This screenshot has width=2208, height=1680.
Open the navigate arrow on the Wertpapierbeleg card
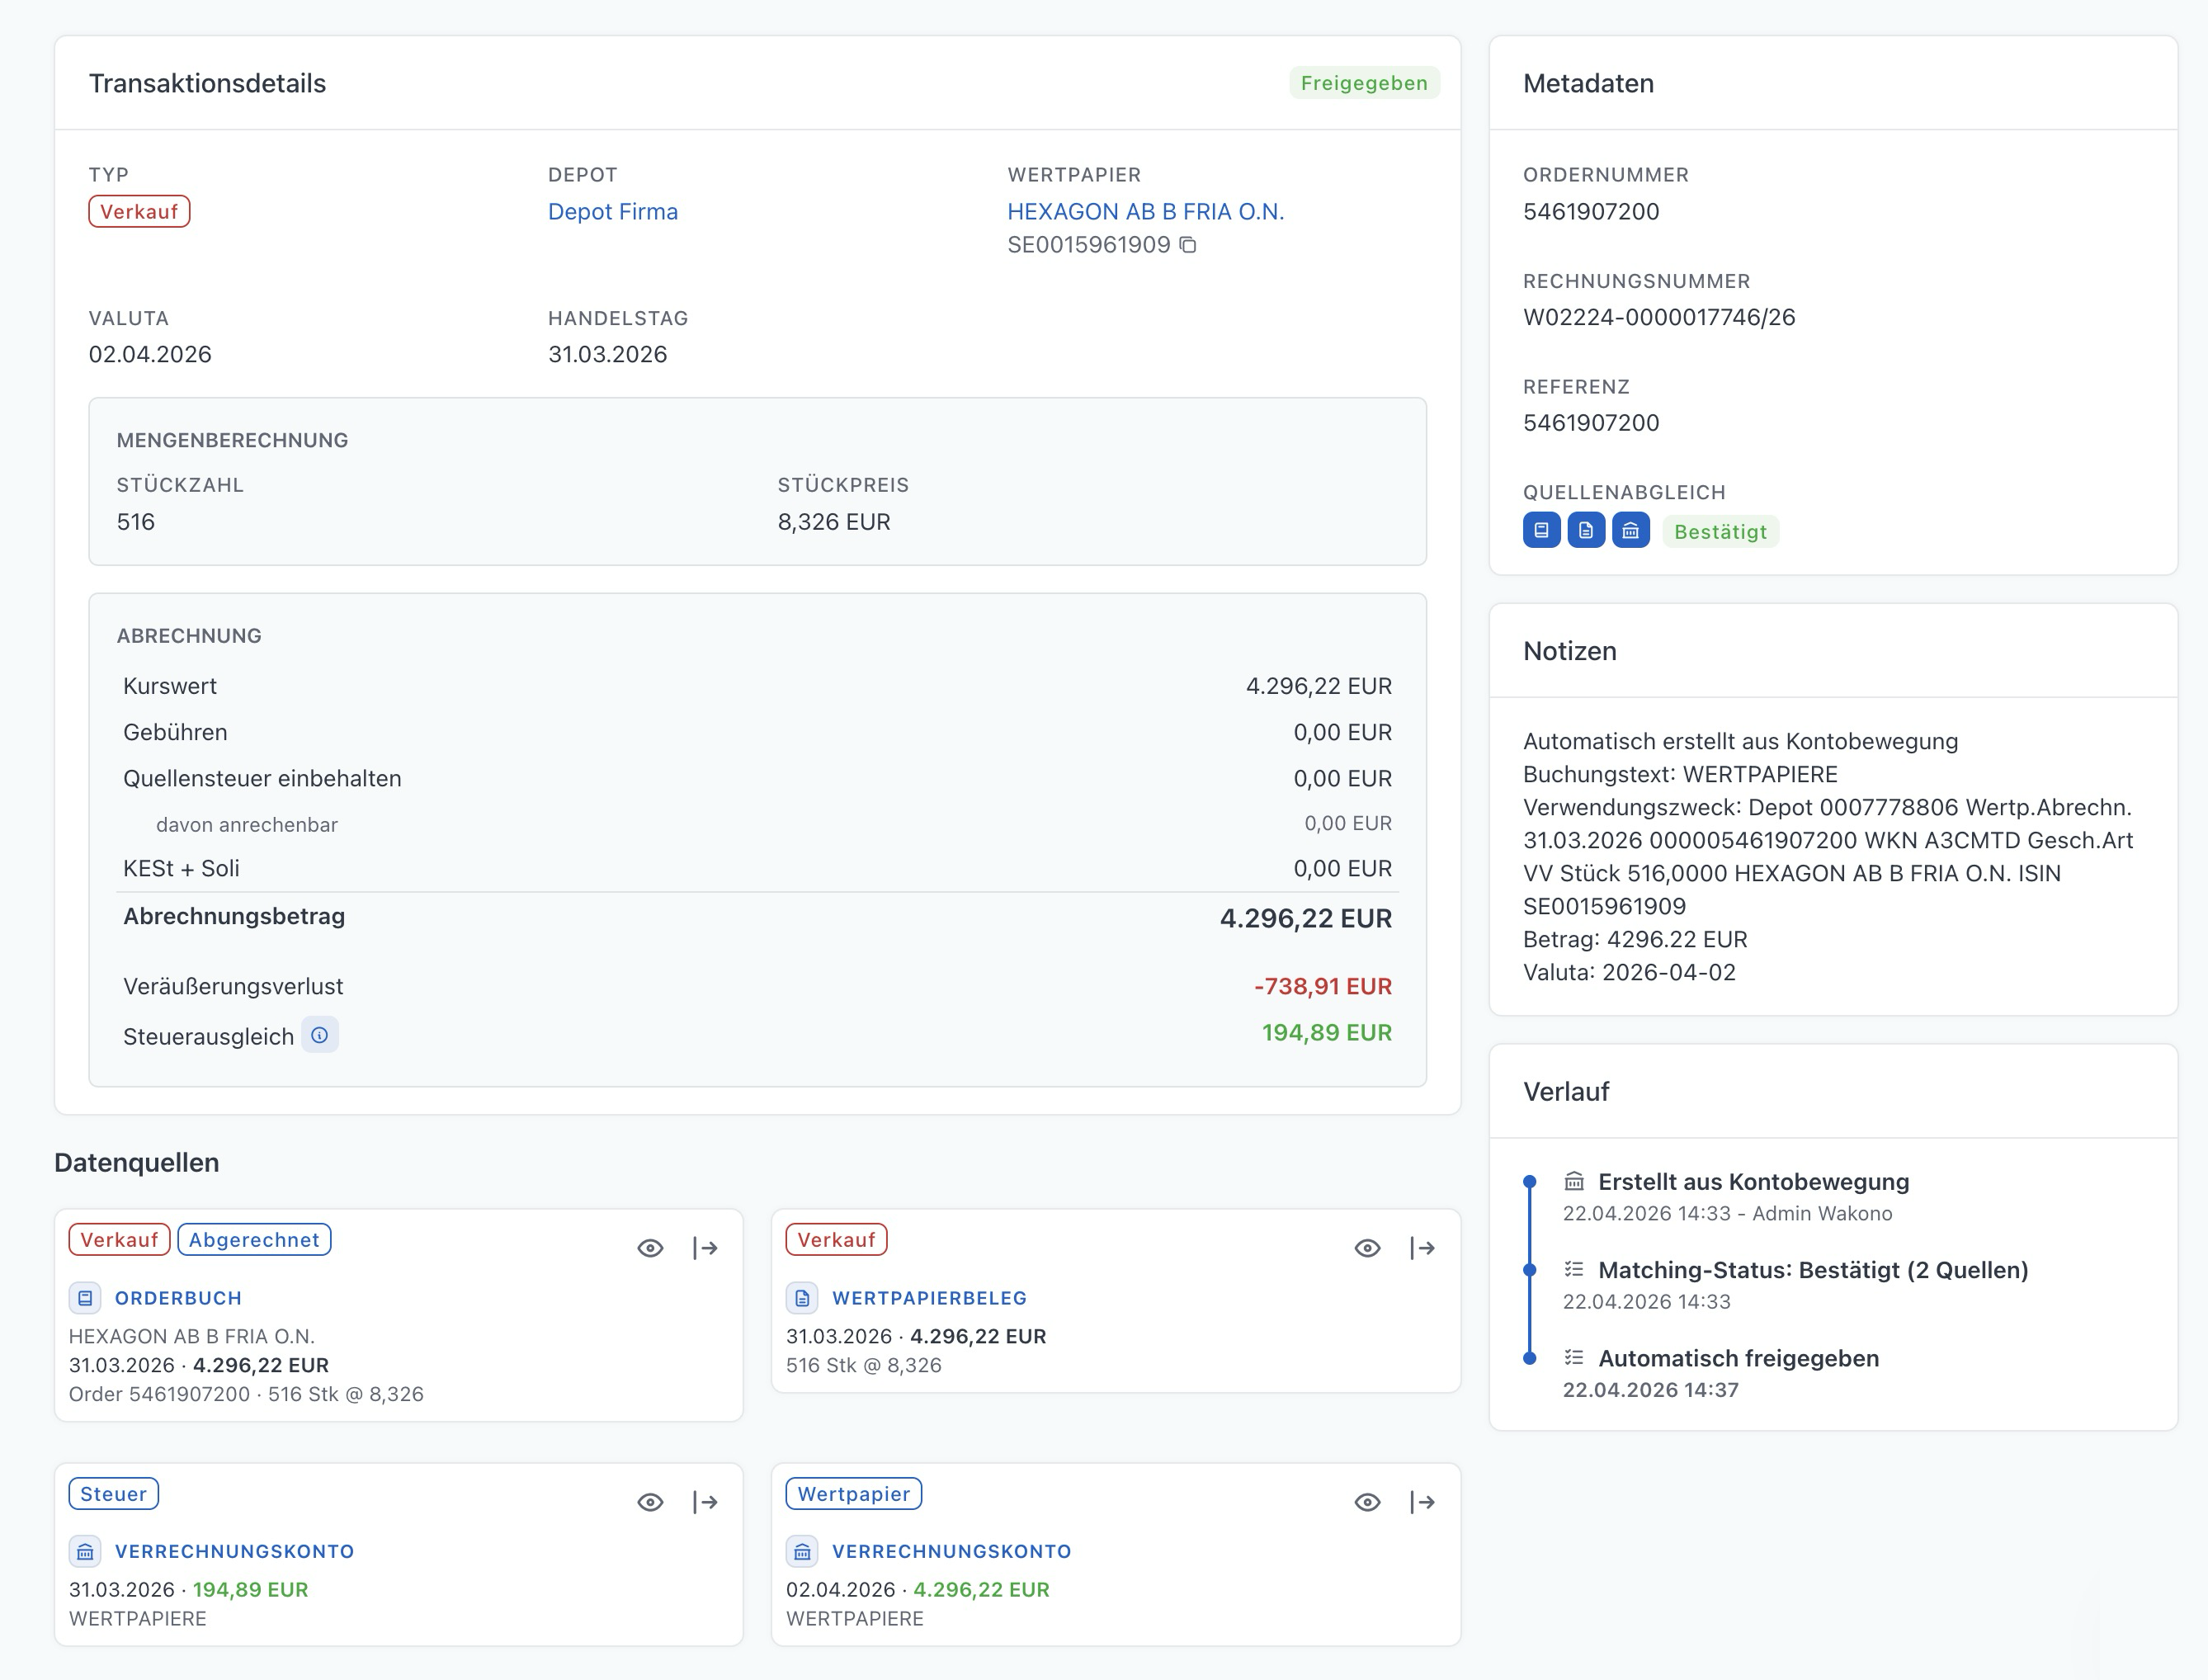[x=1423, y=1248]
